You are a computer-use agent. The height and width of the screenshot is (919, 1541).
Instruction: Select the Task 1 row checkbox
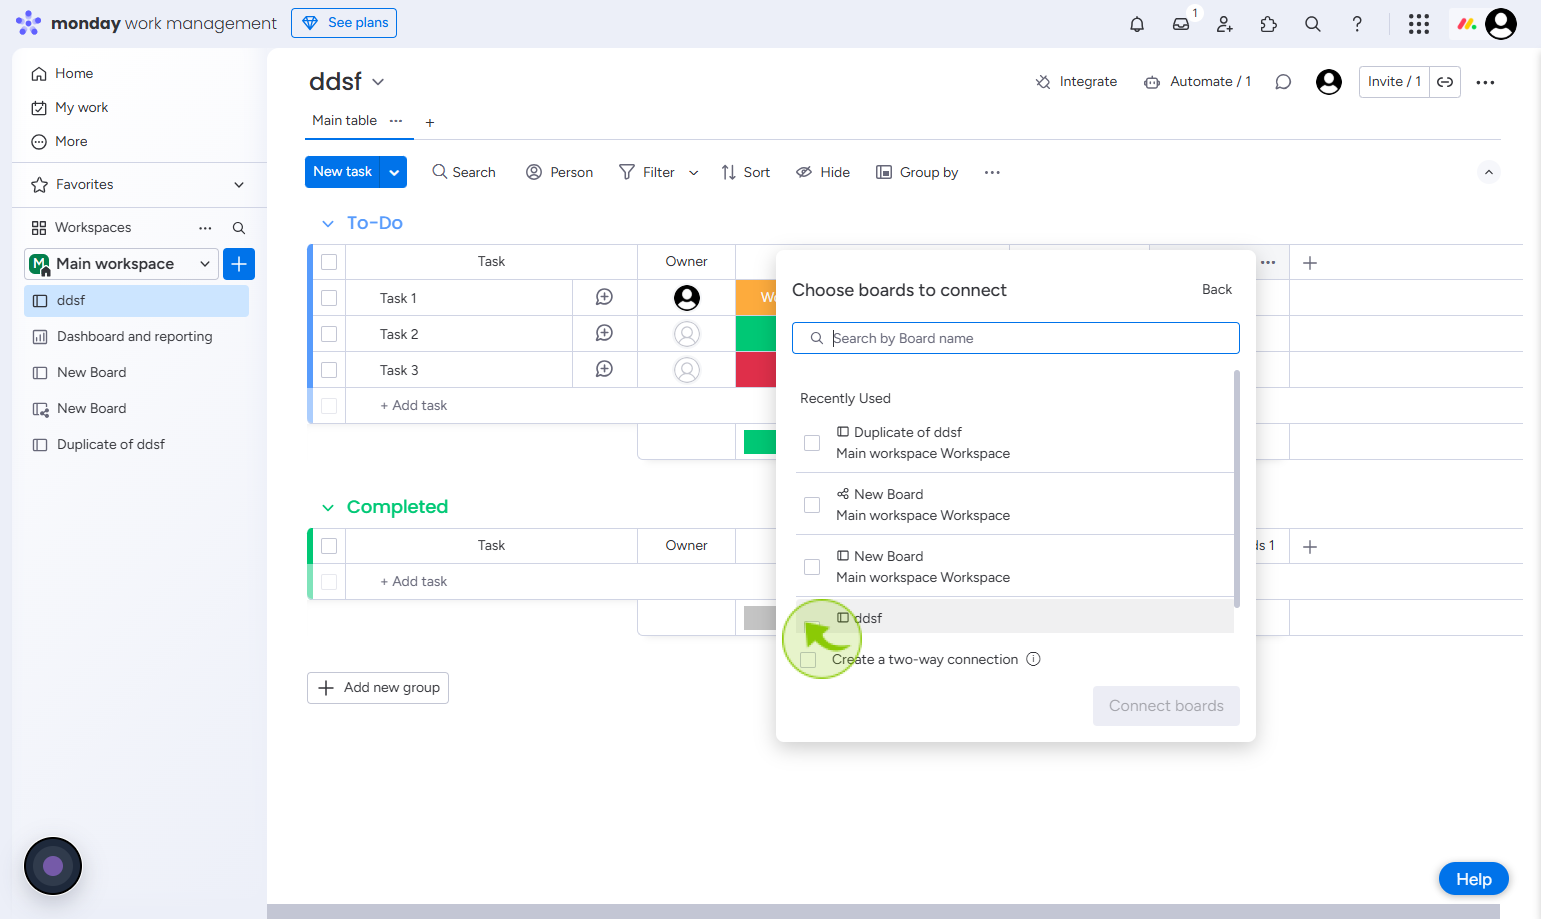click(x=329, y=298)
